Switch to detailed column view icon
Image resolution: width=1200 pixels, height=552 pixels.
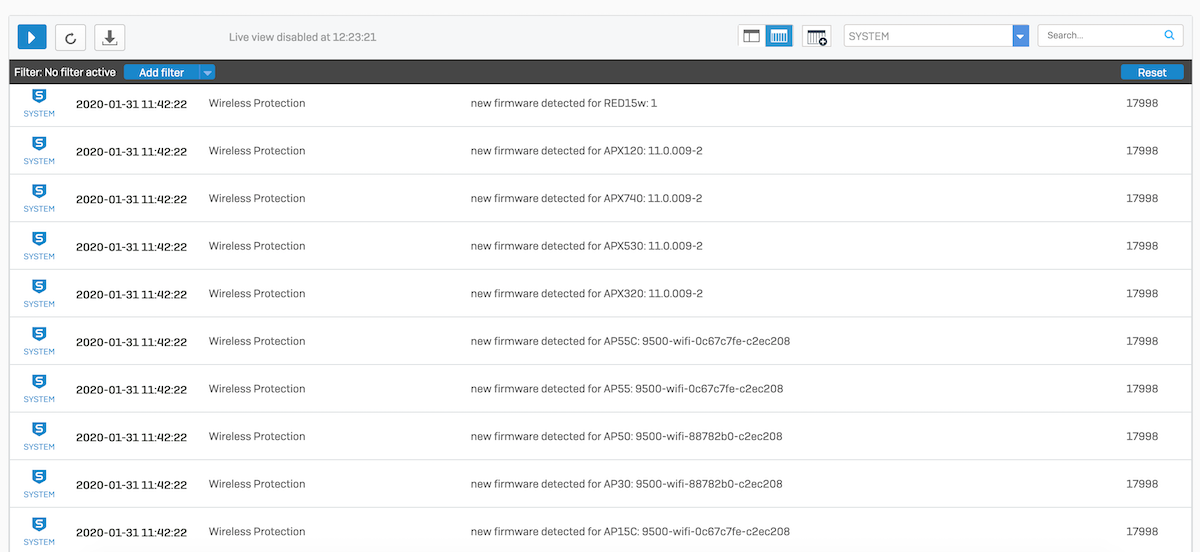(779, 36)
